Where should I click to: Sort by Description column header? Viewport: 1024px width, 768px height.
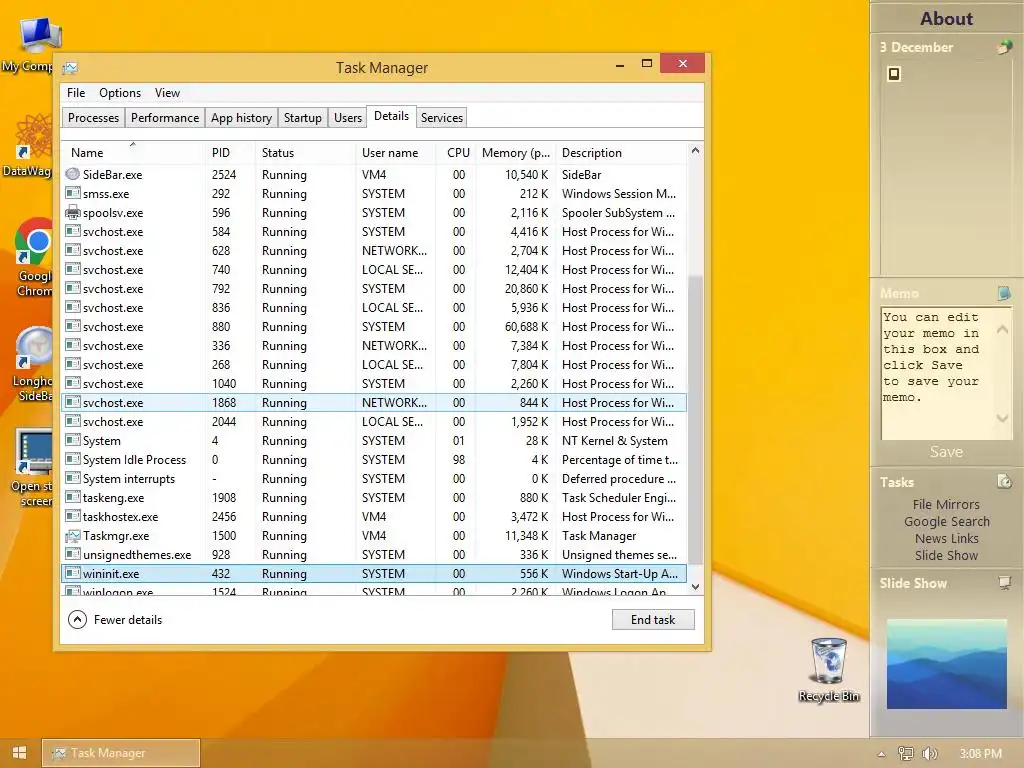point(620,153)
